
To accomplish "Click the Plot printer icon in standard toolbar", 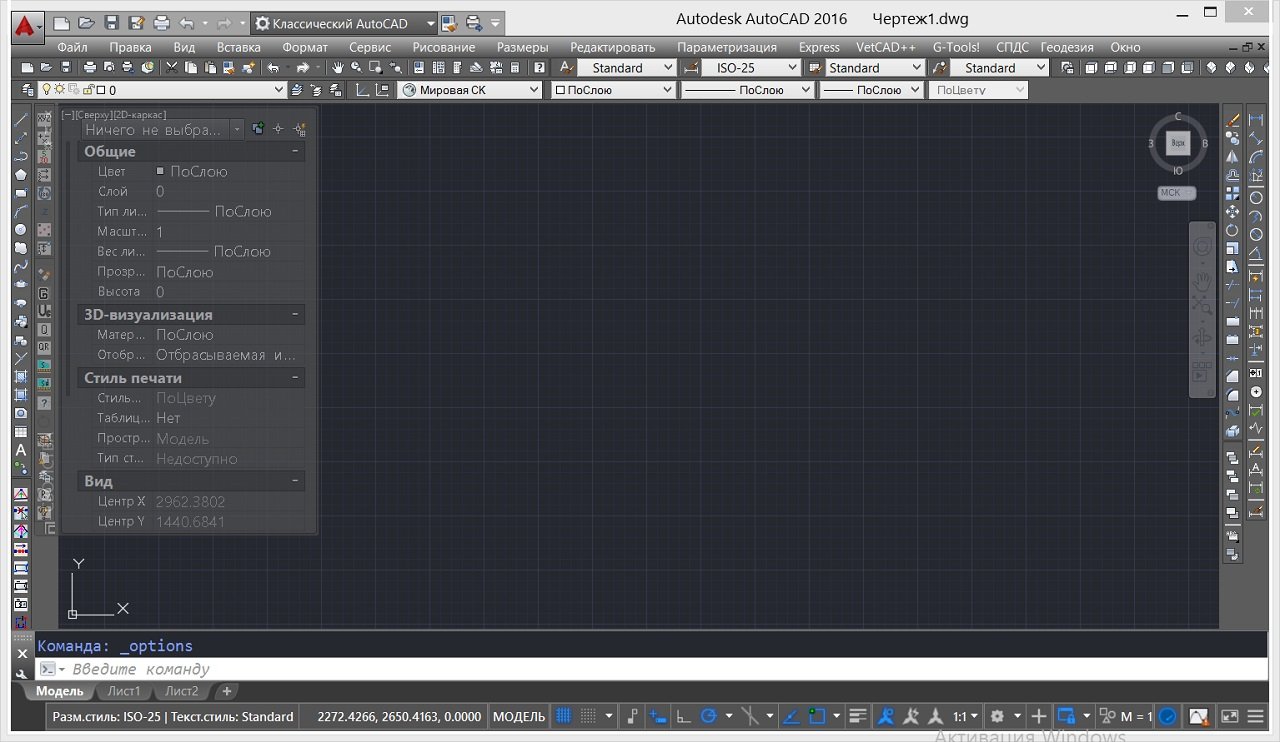I will [x=90, y=68].
